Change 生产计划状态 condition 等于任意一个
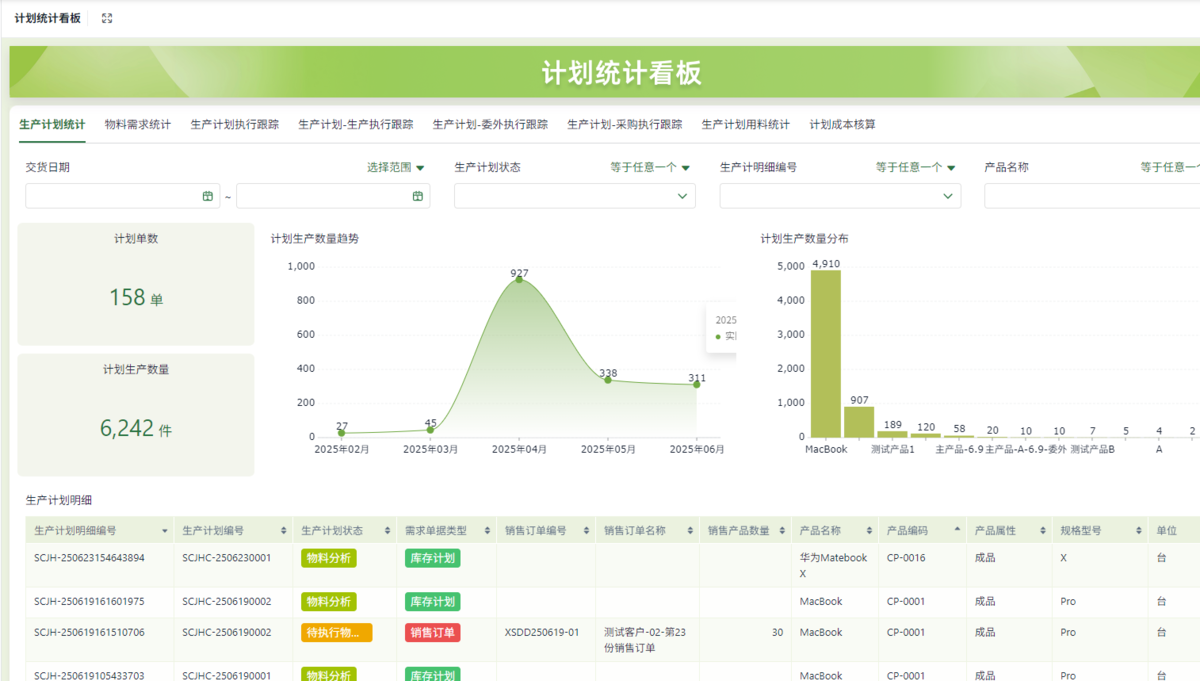 pos(650,168)
